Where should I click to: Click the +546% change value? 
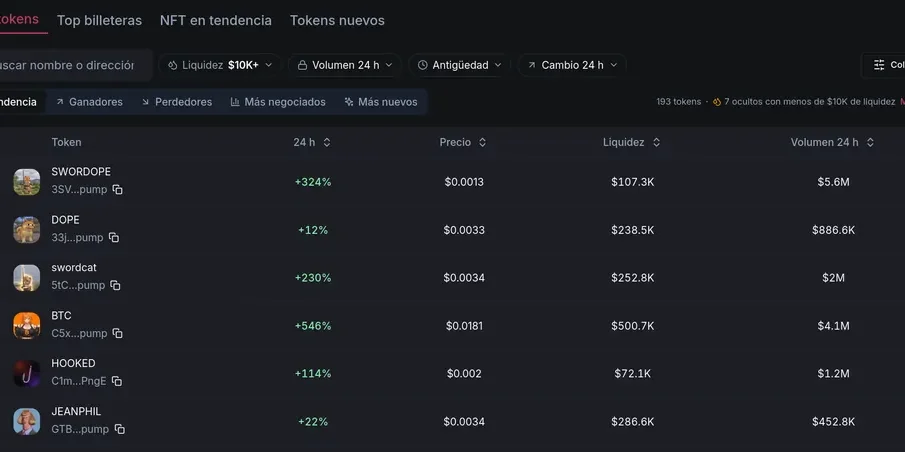313,326
